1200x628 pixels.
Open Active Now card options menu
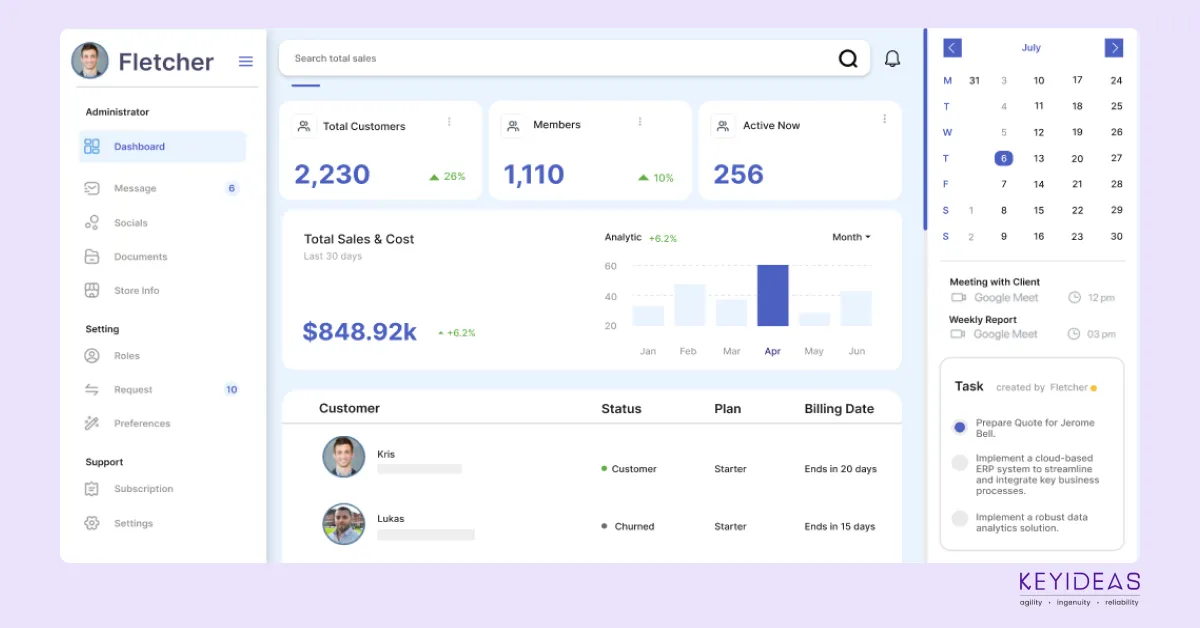click(884, 119)
